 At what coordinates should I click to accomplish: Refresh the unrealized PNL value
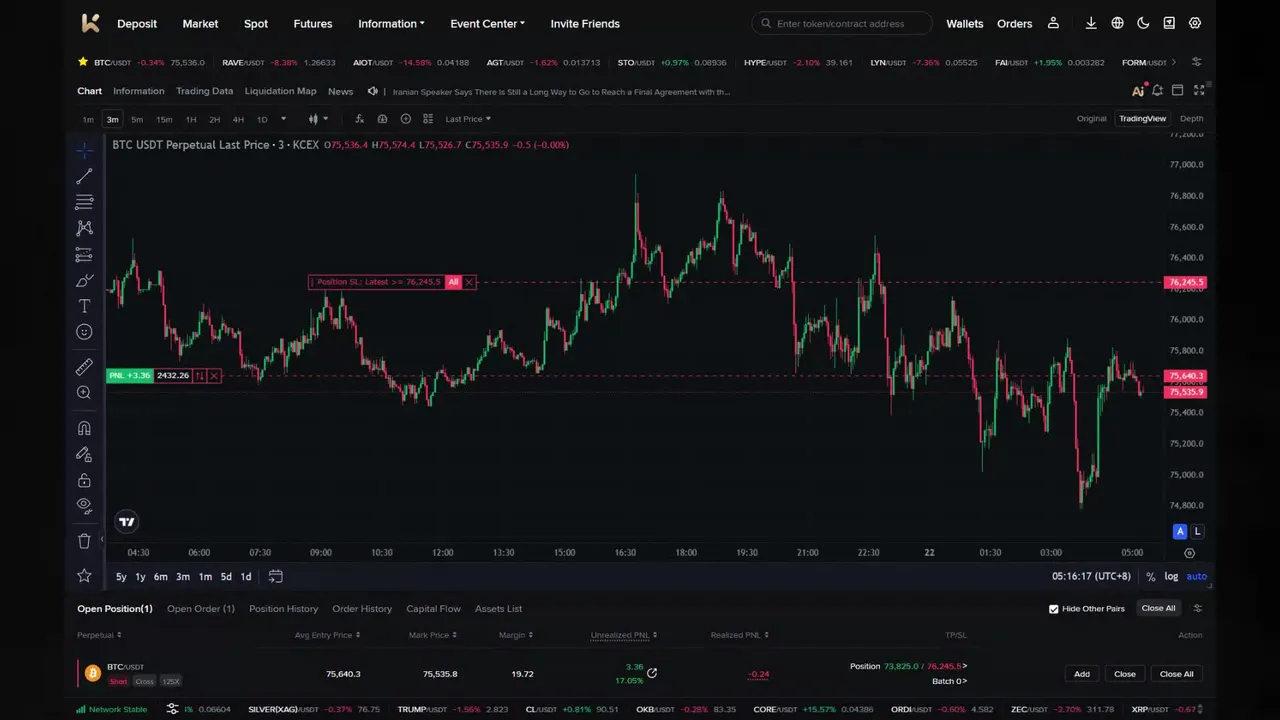click(652, 673)
